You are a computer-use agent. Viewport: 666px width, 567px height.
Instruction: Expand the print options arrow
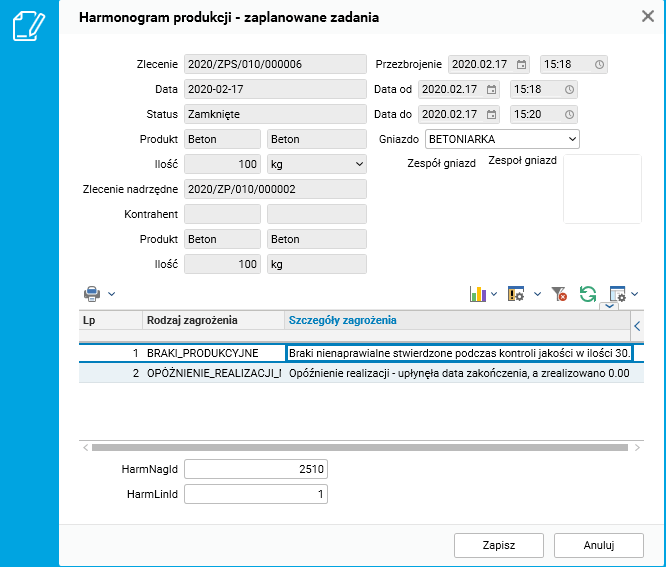pyautogui.click(x=111, y=294)
